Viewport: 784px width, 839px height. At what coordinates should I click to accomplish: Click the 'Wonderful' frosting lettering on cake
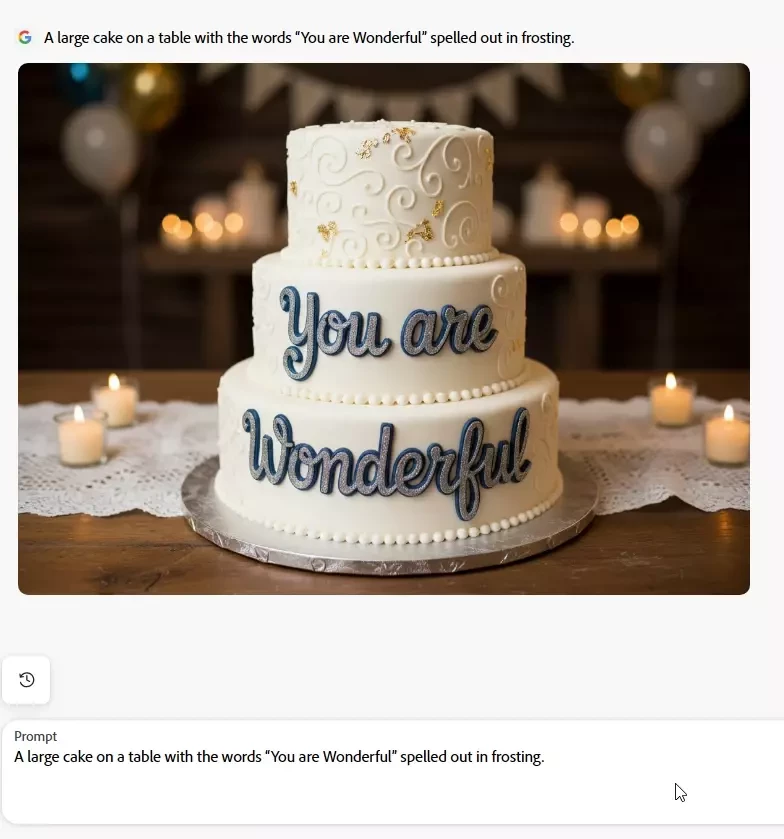click(386, 460)
